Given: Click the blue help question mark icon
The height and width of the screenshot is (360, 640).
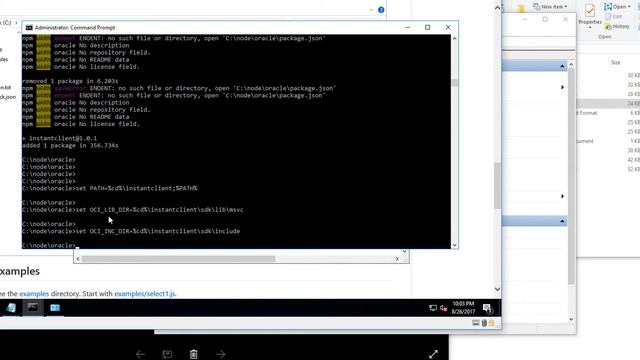Looking at the screenshot, I should 381,10.
